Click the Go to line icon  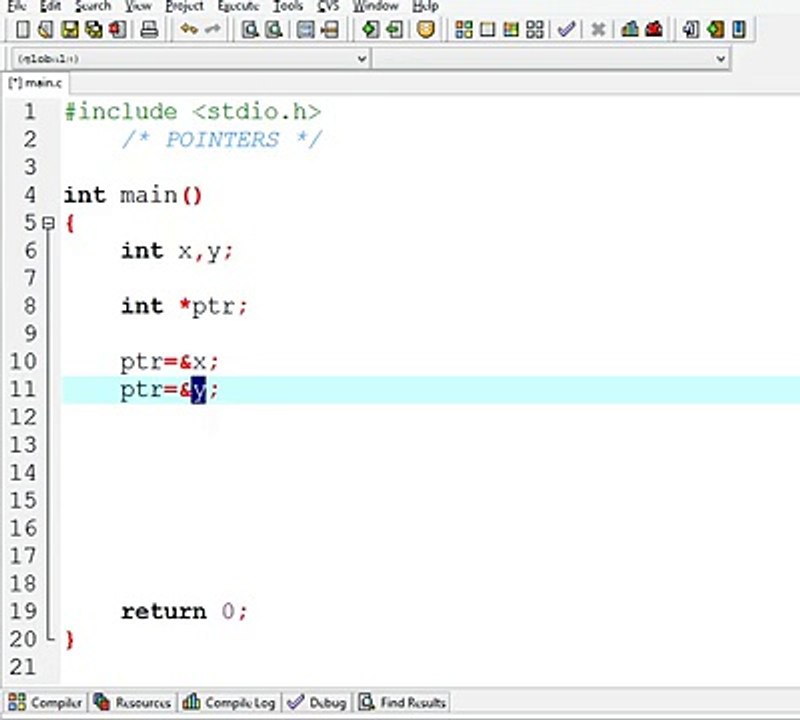click(330, 29)
